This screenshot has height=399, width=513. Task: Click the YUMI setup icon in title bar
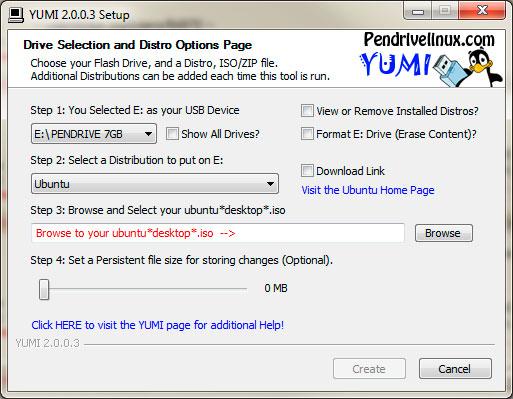[15, 15]
